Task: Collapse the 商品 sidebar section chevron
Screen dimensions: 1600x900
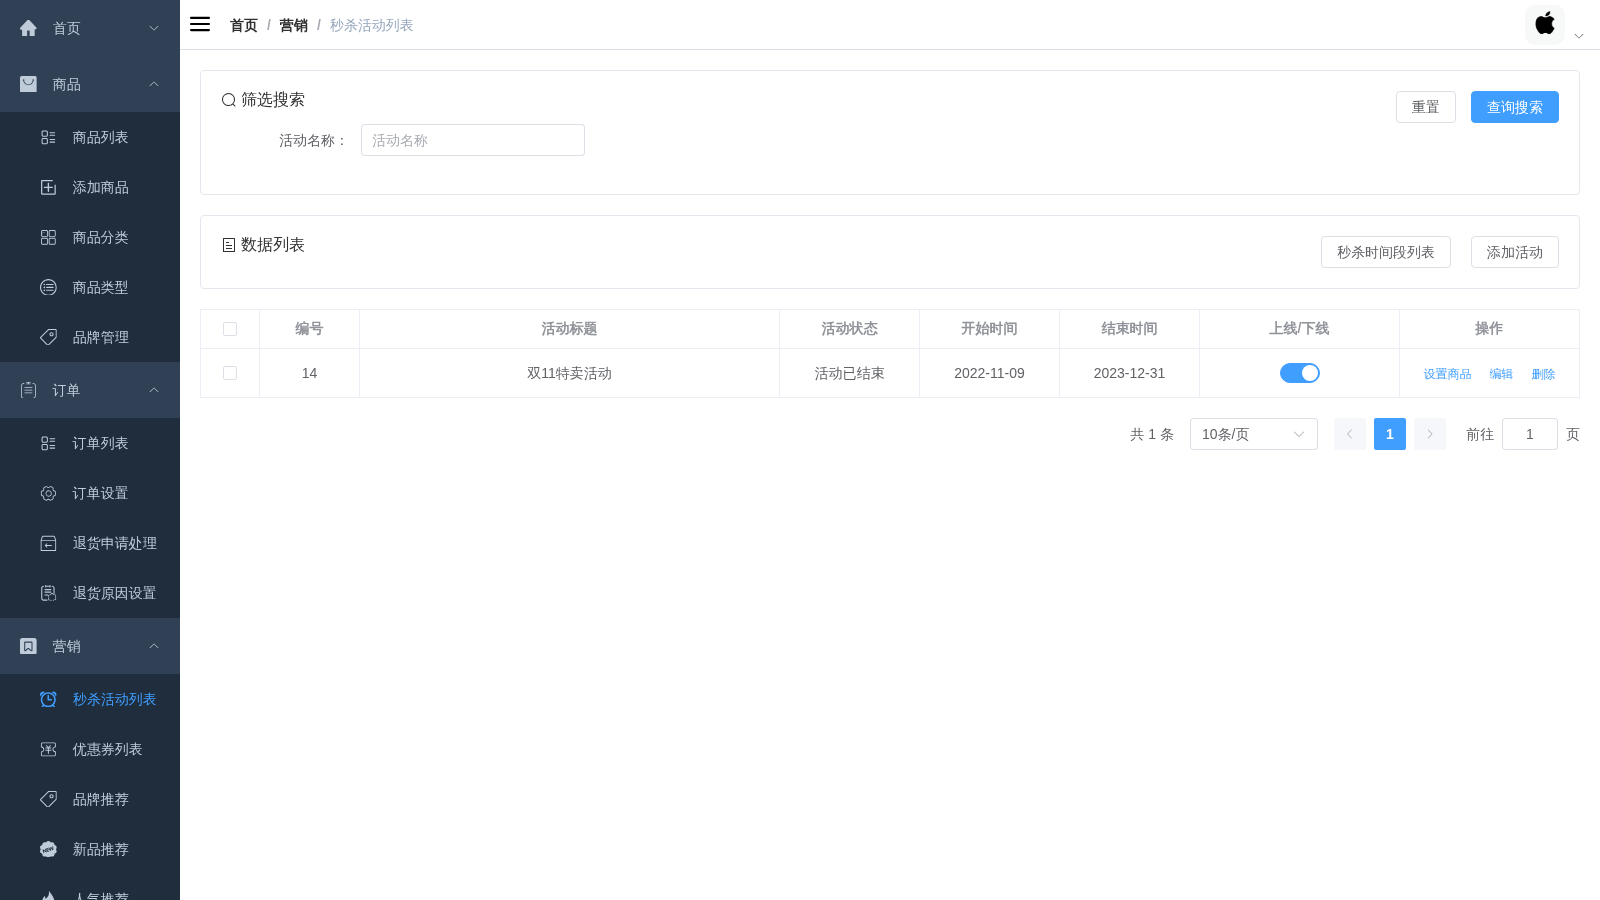Action: coord(154,84)
